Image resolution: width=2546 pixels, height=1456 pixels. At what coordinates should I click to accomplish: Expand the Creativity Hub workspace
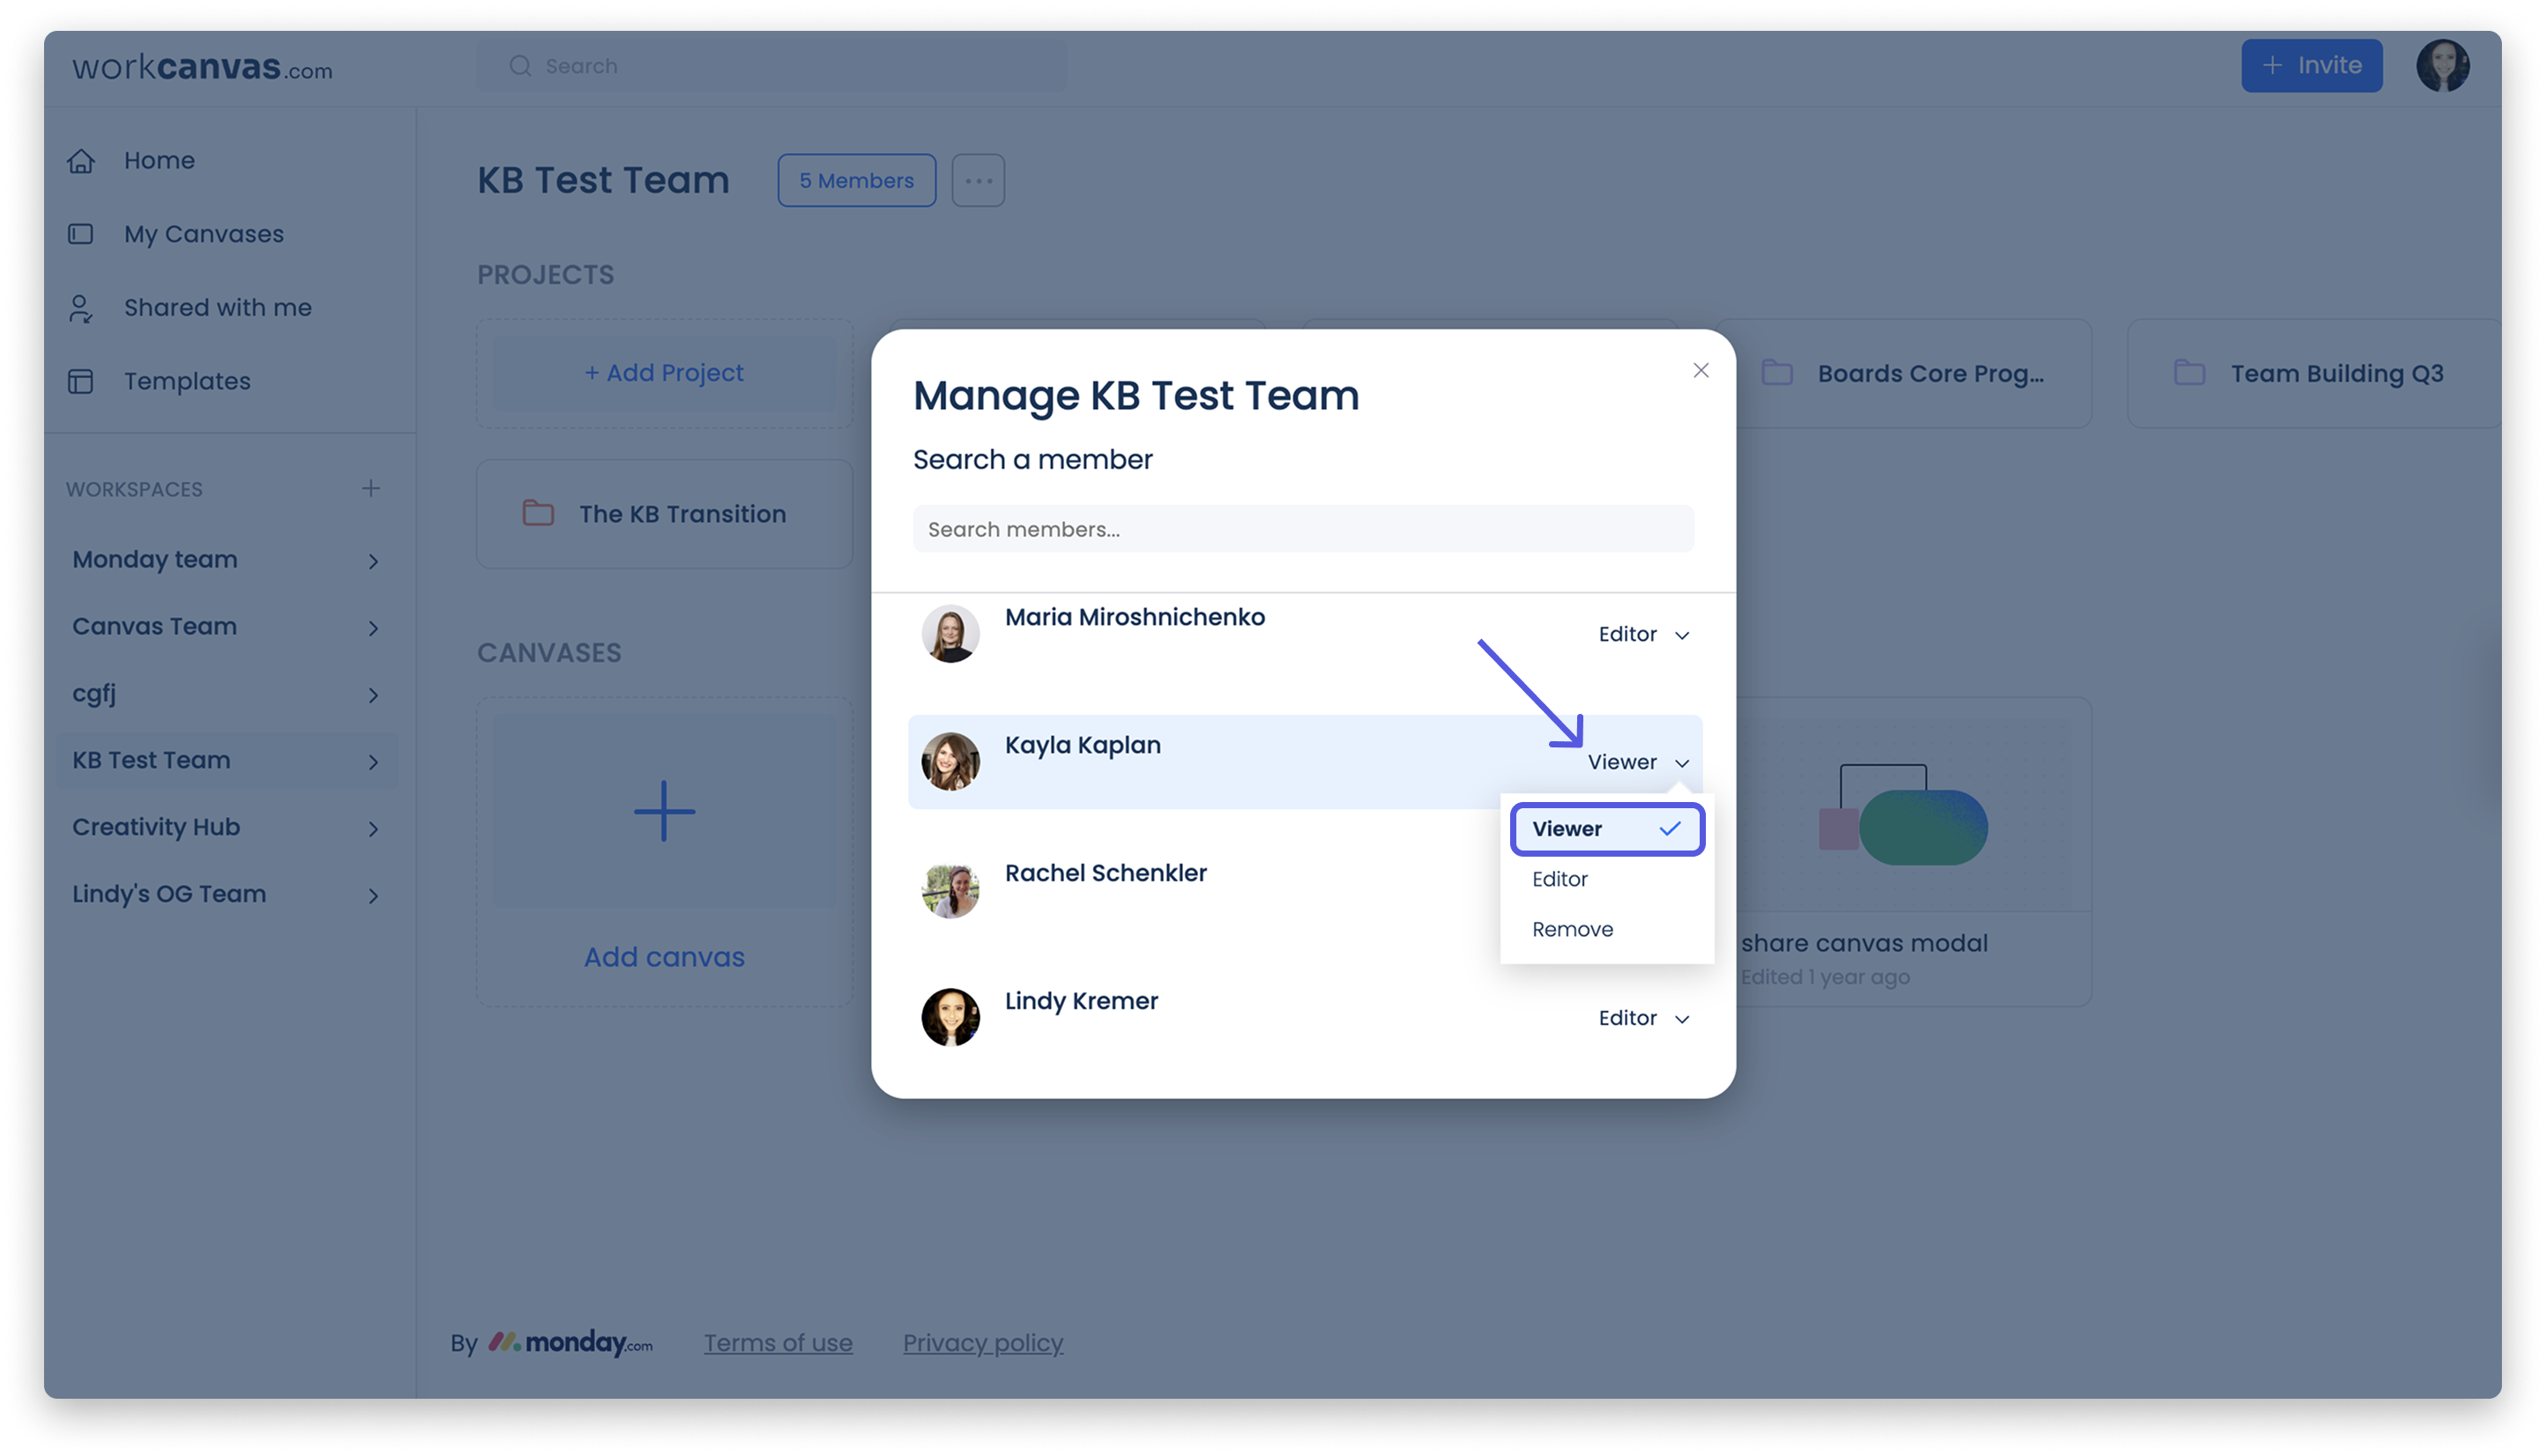pos(373,829)
